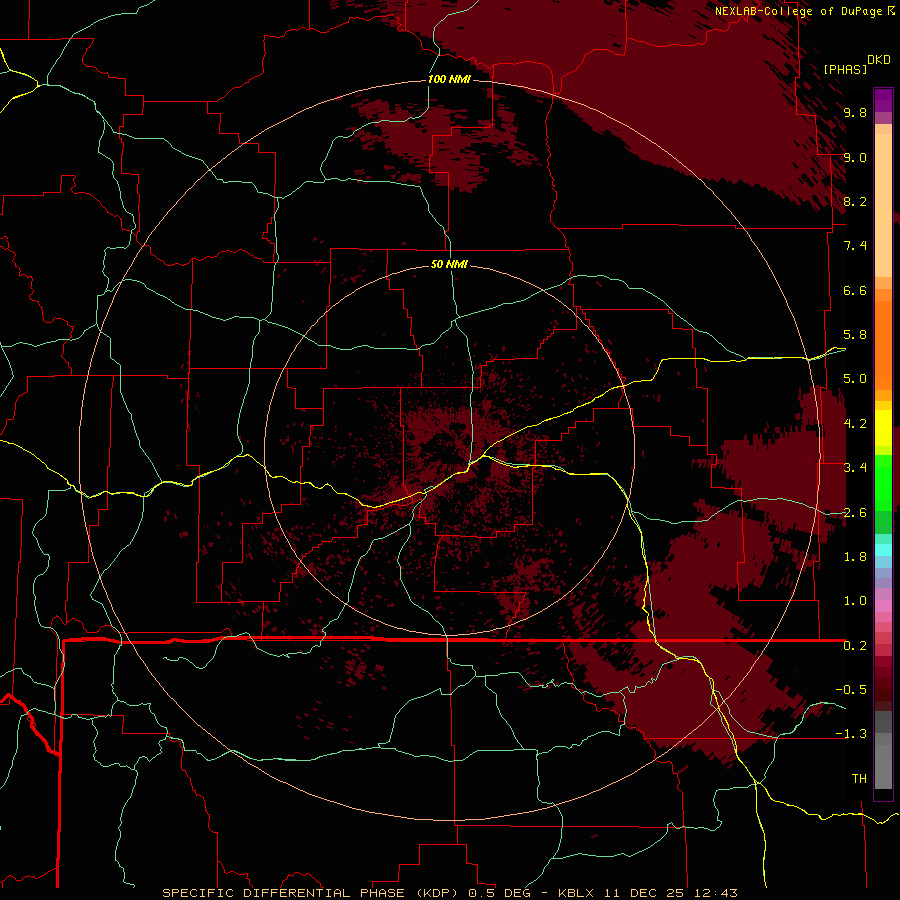Click the 7.4 legend value
The width and height of the screenshot is (900, 900).
click(855, 246)
